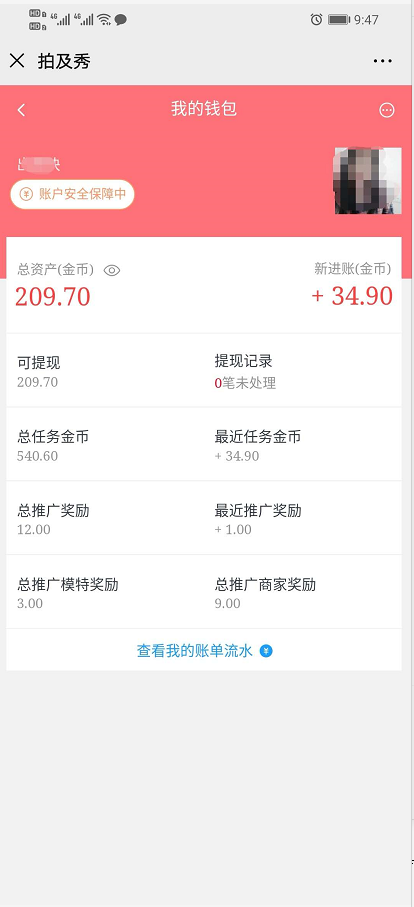Tap the 账户安全保障中 badge

click(x=72, y=194)
